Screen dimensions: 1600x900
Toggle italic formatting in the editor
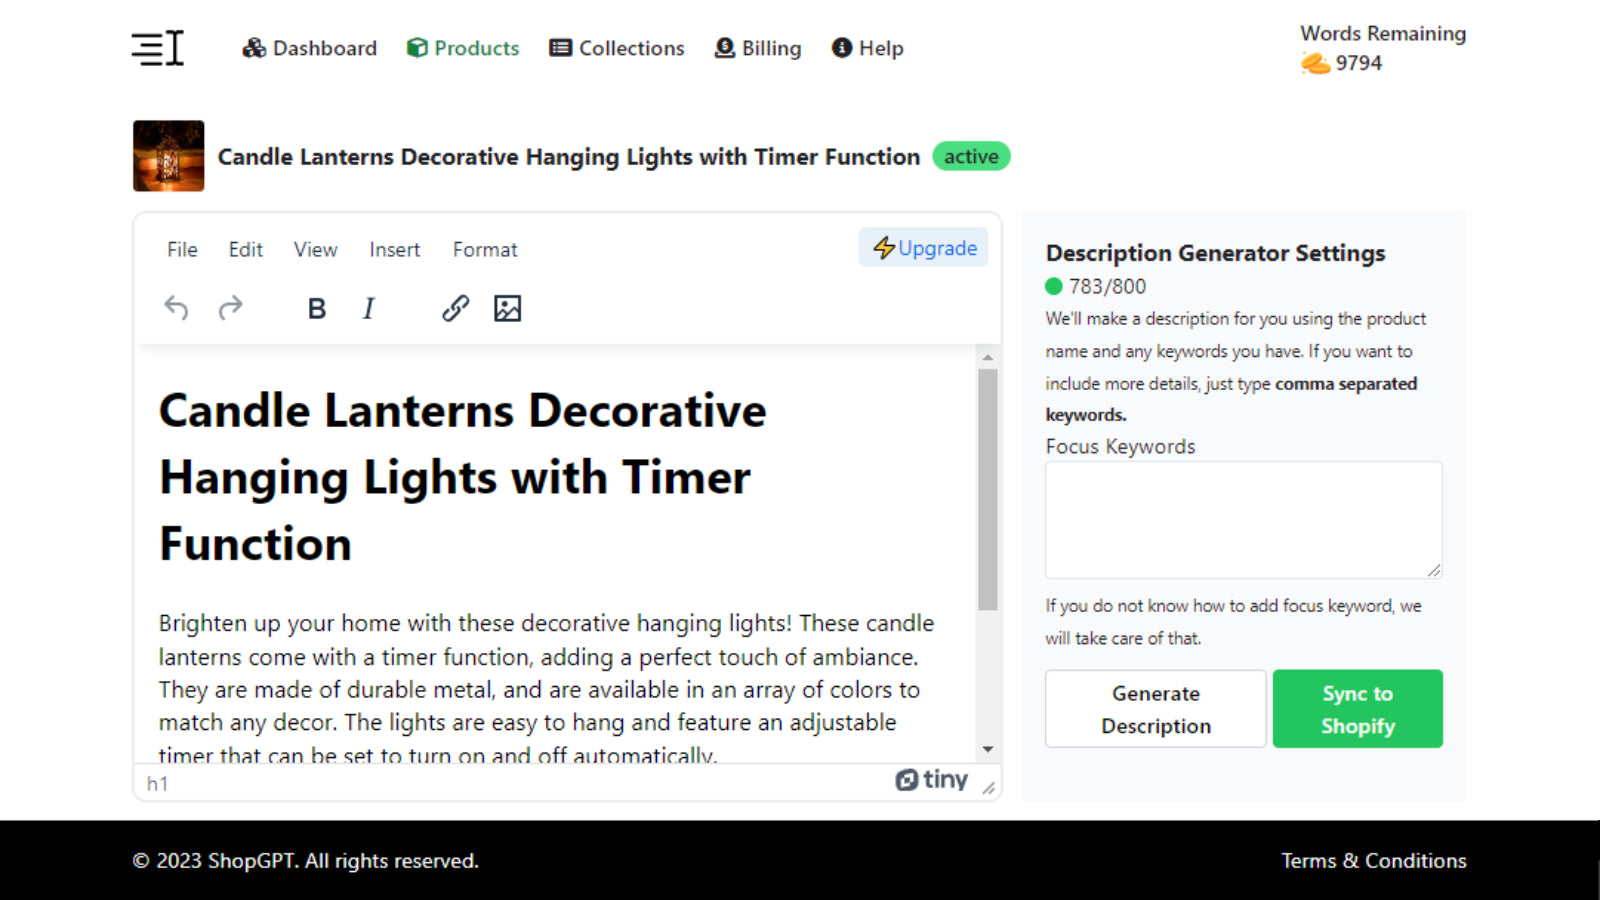(x=368, y=309)
